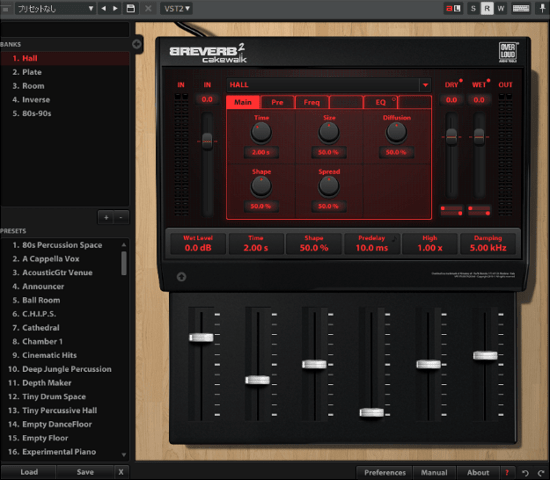Select the 2. Plate bank
550x480 pixels.
point(65,72)
